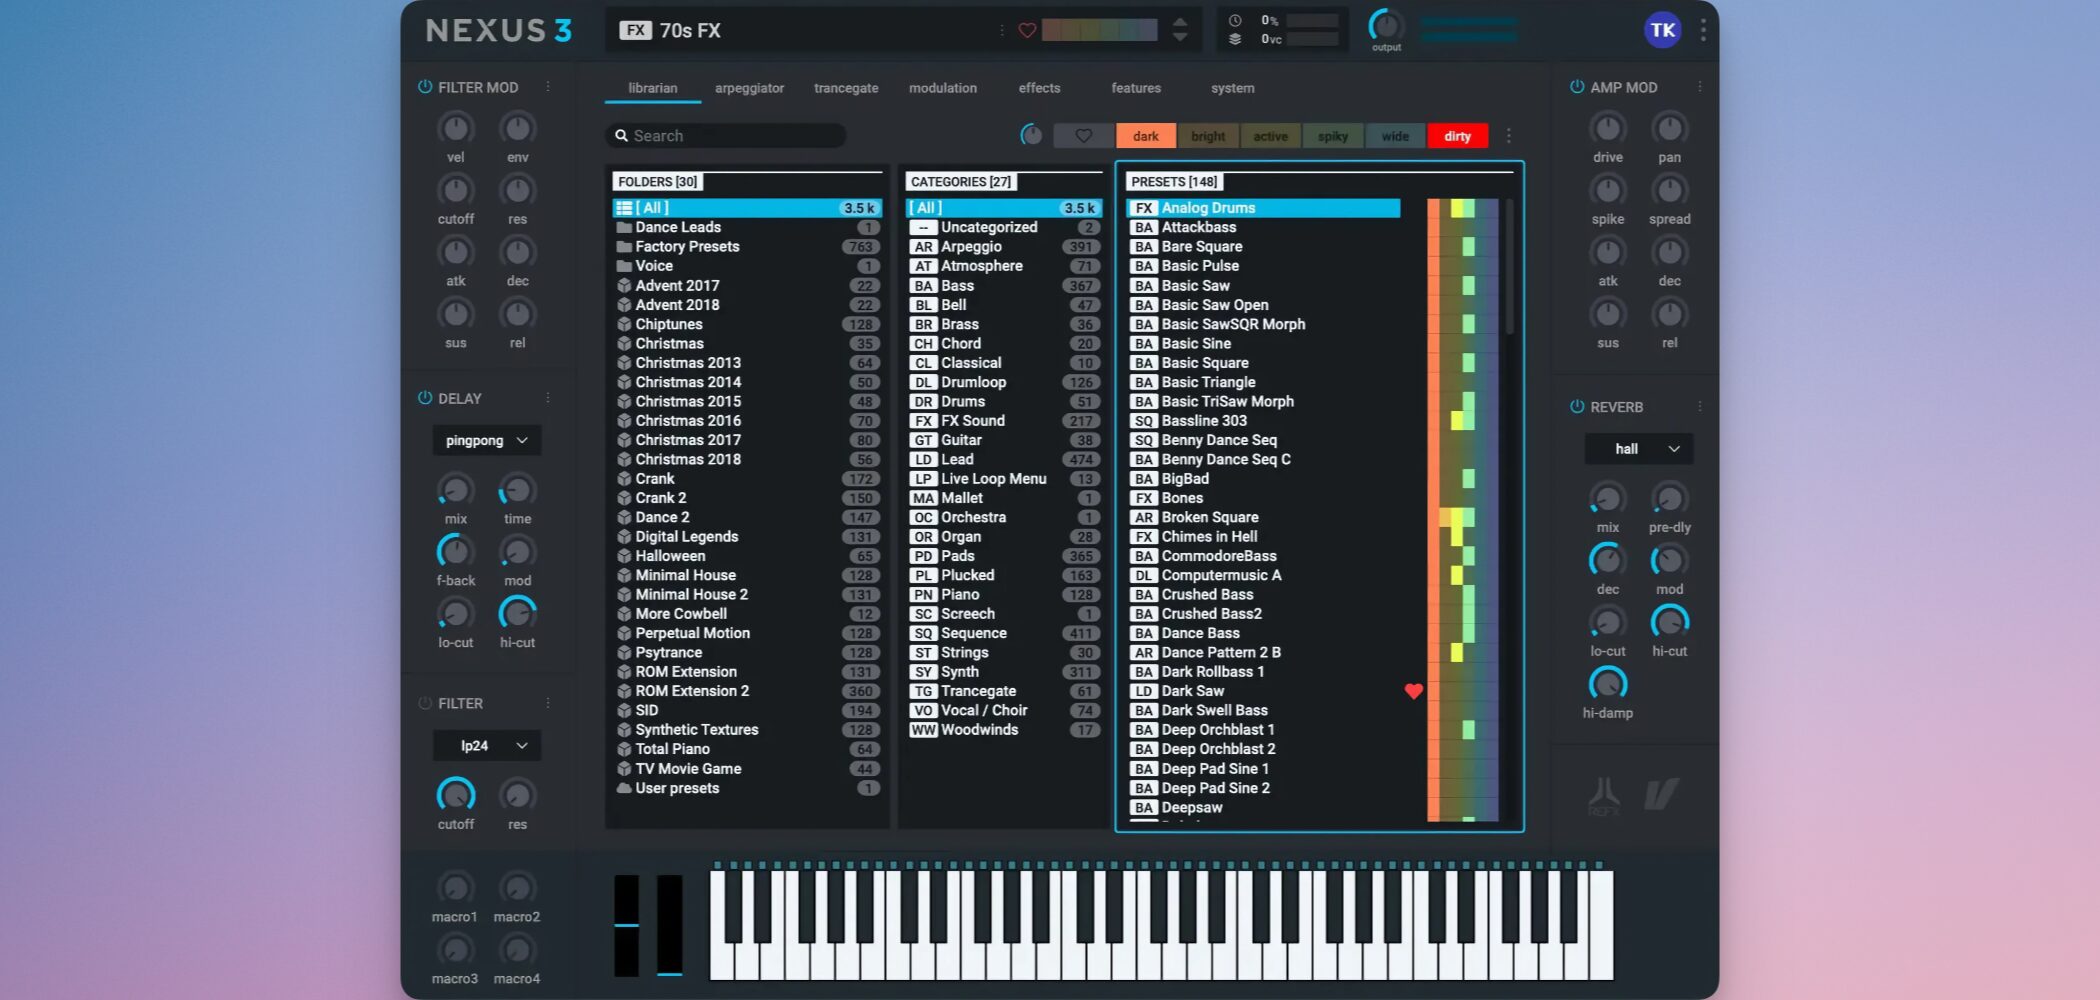Image resolution: width=2100 pixels, height=1000 pixels.
Task: Open the TK user account button
Action: [x=1663, y=30]
